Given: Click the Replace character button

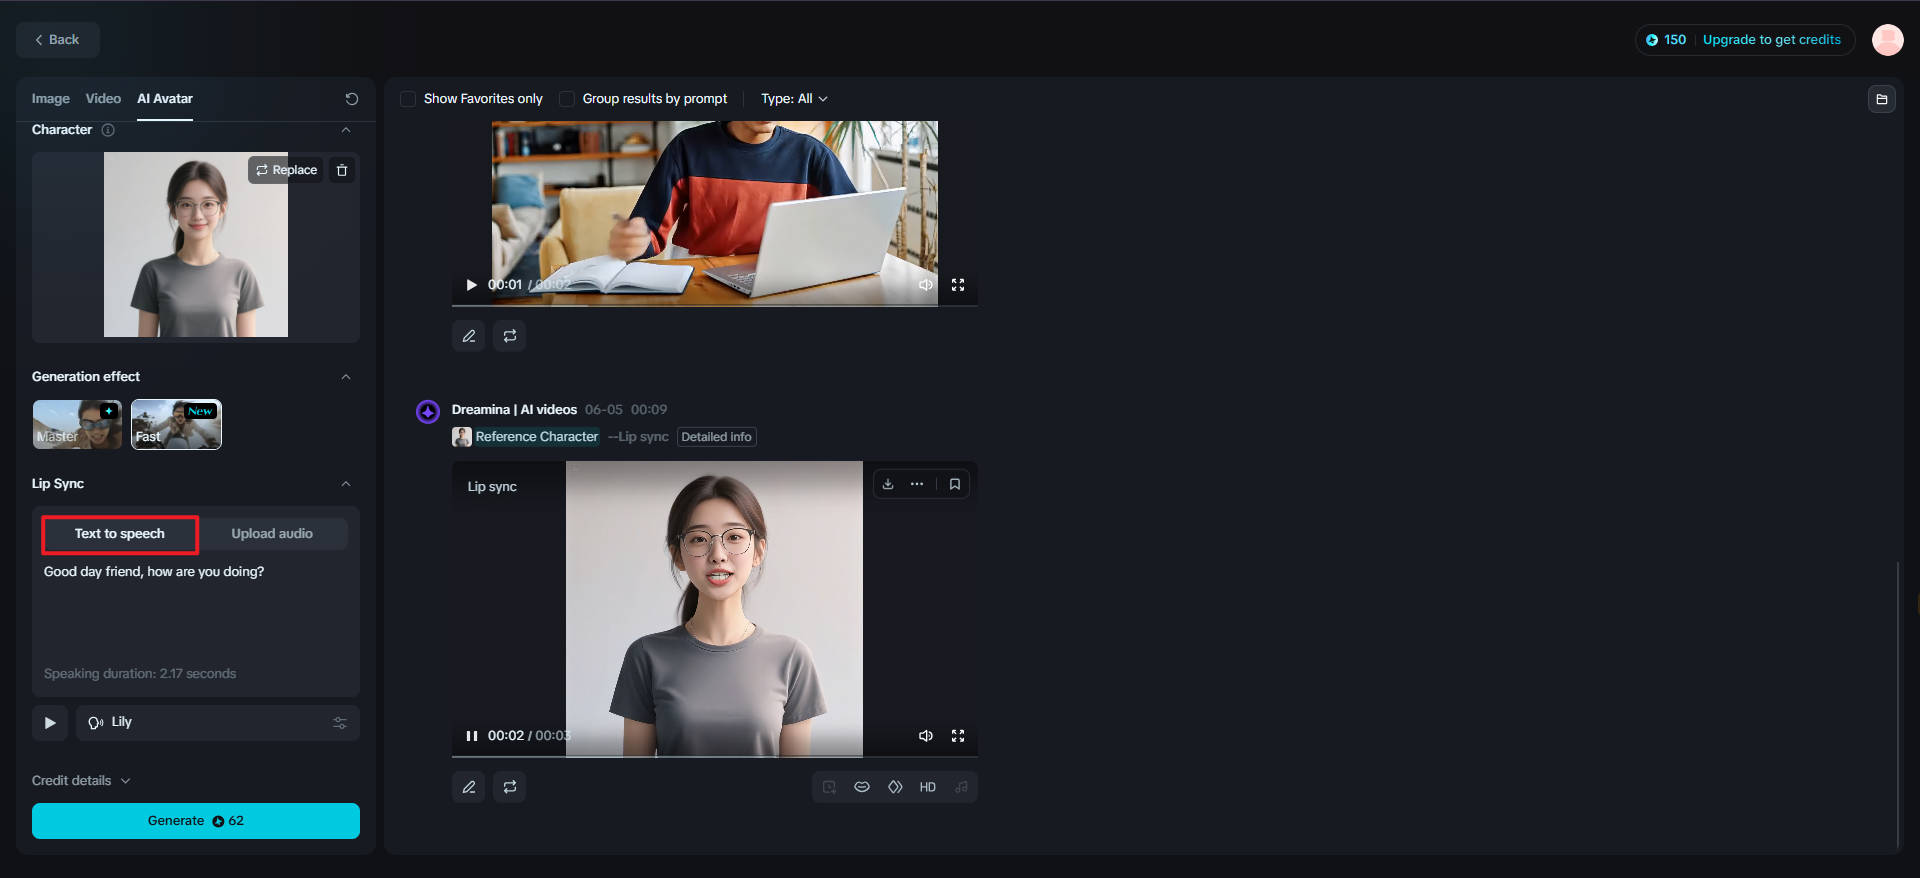Looking at the screenshot, I should tap(286, 170).
